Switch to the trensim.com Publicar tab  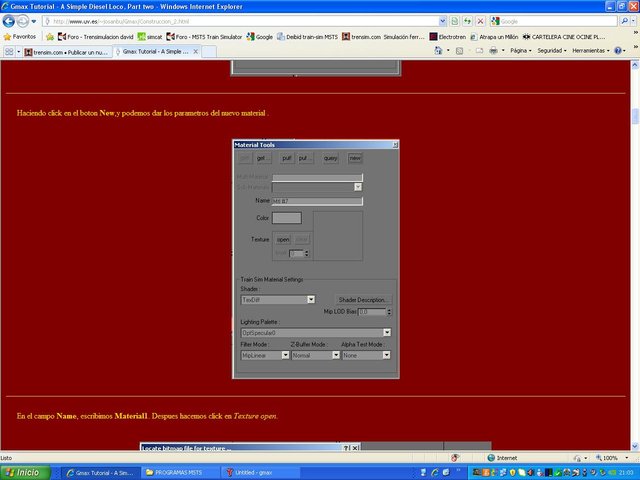[x=61, y=50]
